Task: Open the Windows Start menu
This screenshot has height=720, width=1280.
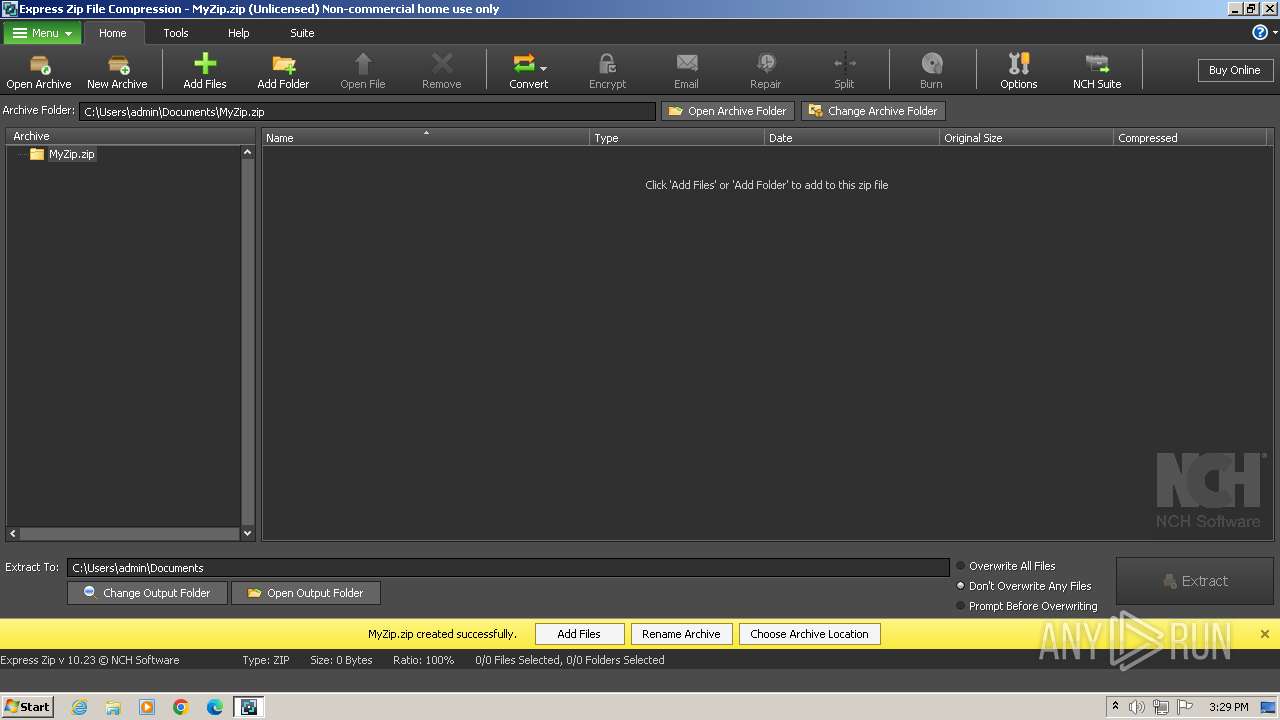Action: pos(28,707)
